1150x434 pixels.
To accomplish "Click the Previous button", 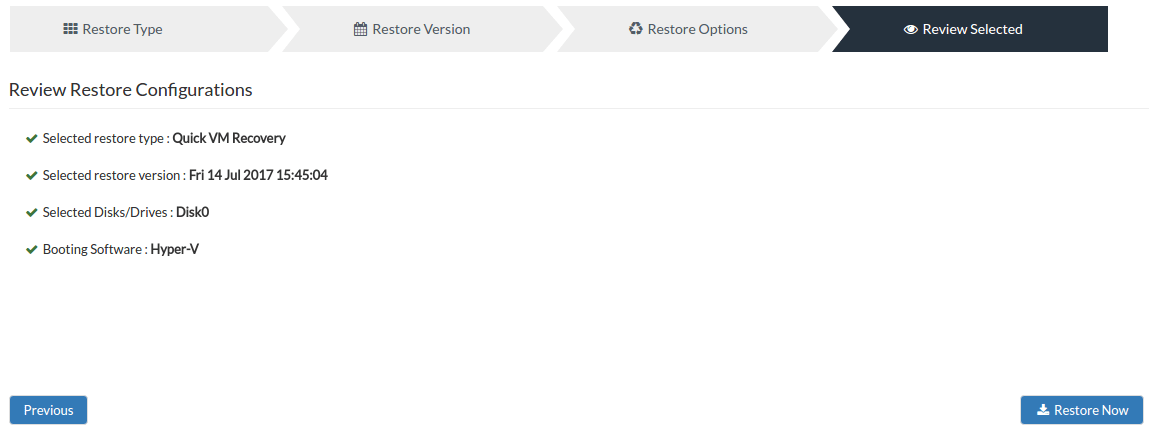I will pos(48,410).
